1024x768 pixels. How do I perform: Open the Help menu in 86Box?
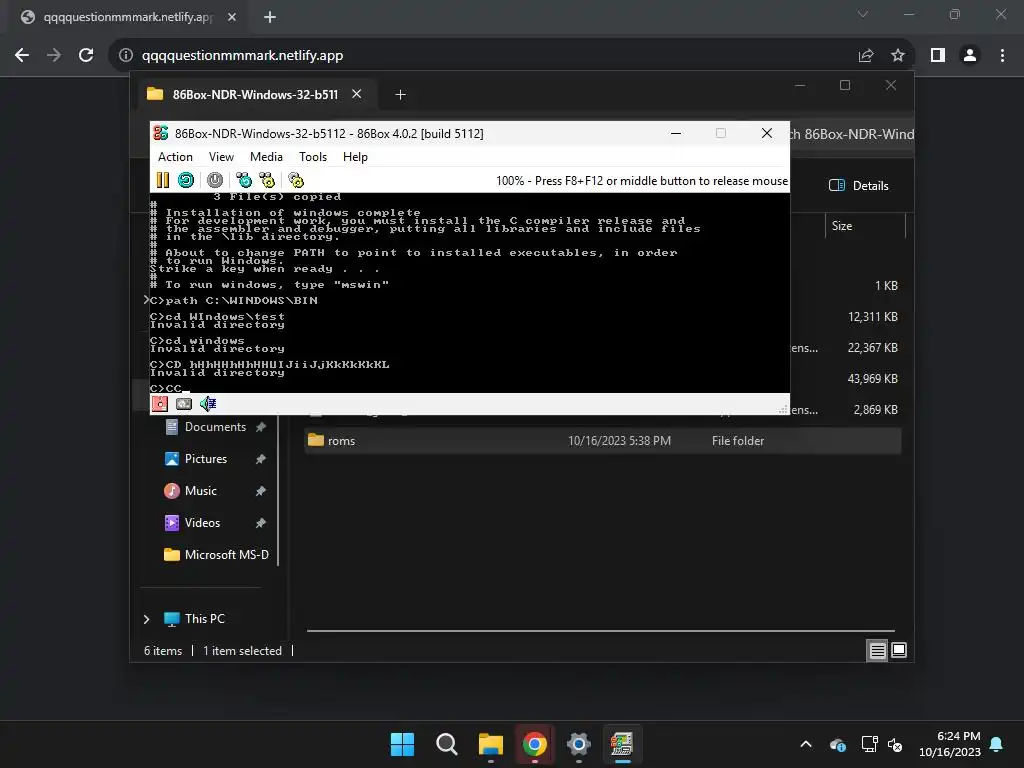(x=355, y=157)
